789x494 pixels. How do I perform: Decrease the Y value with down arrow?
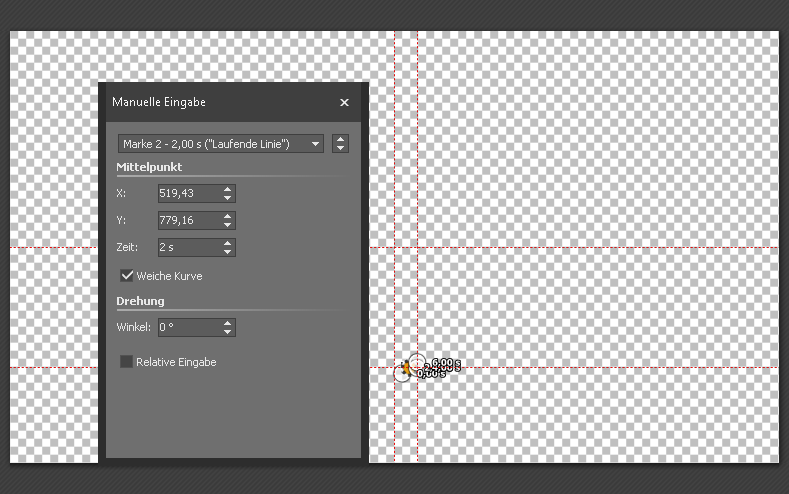(228, 224)
